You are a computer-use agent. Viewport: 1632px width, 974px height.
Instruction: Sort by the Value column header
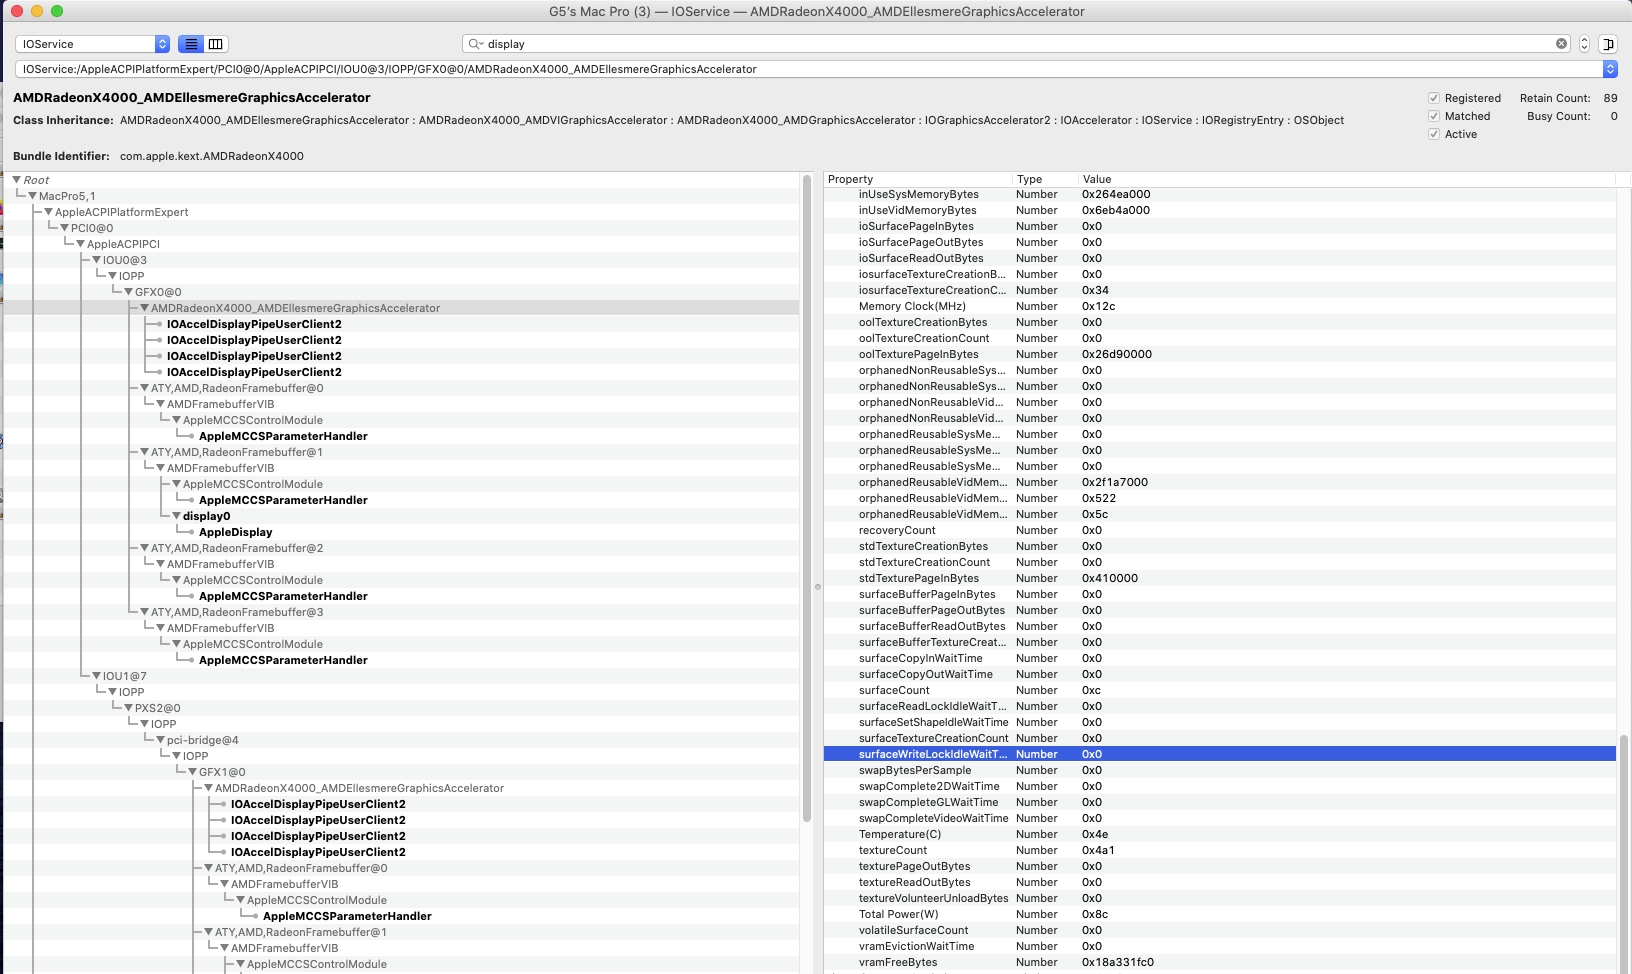1346,179
